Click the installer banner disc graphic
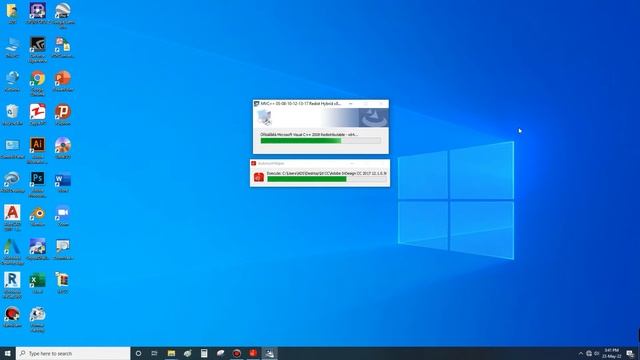The height and width of the screenshot is (360, 640). 374,118
